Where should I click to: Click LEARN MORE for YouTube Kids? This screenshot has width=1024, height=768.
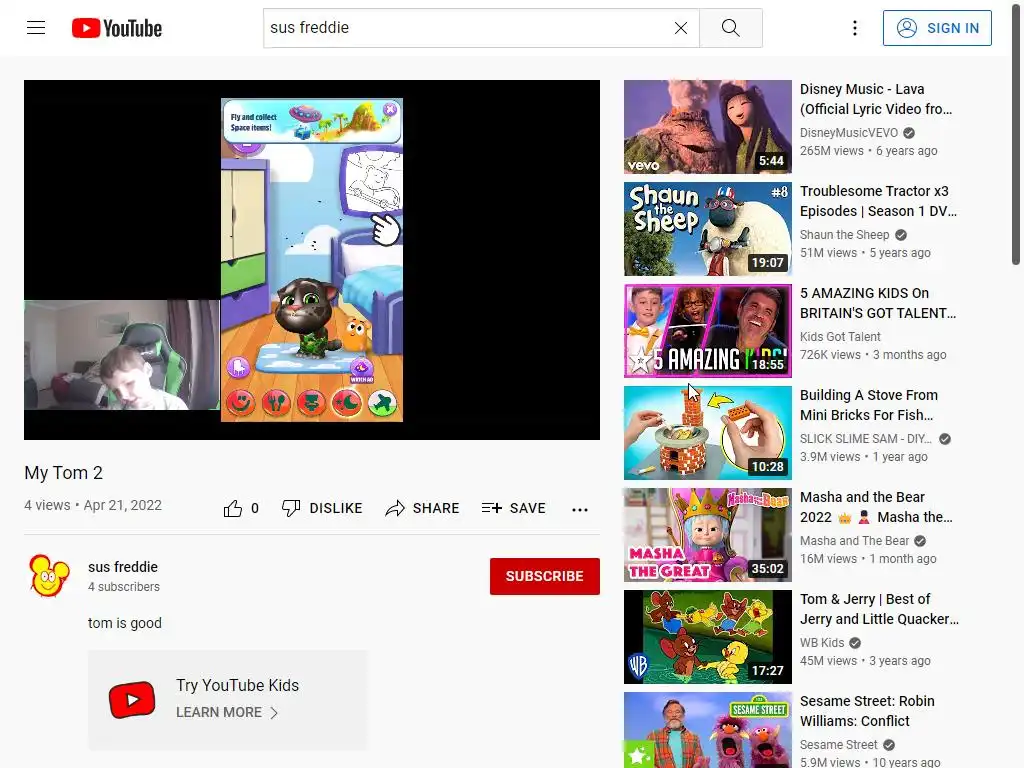tap(219, 712)
